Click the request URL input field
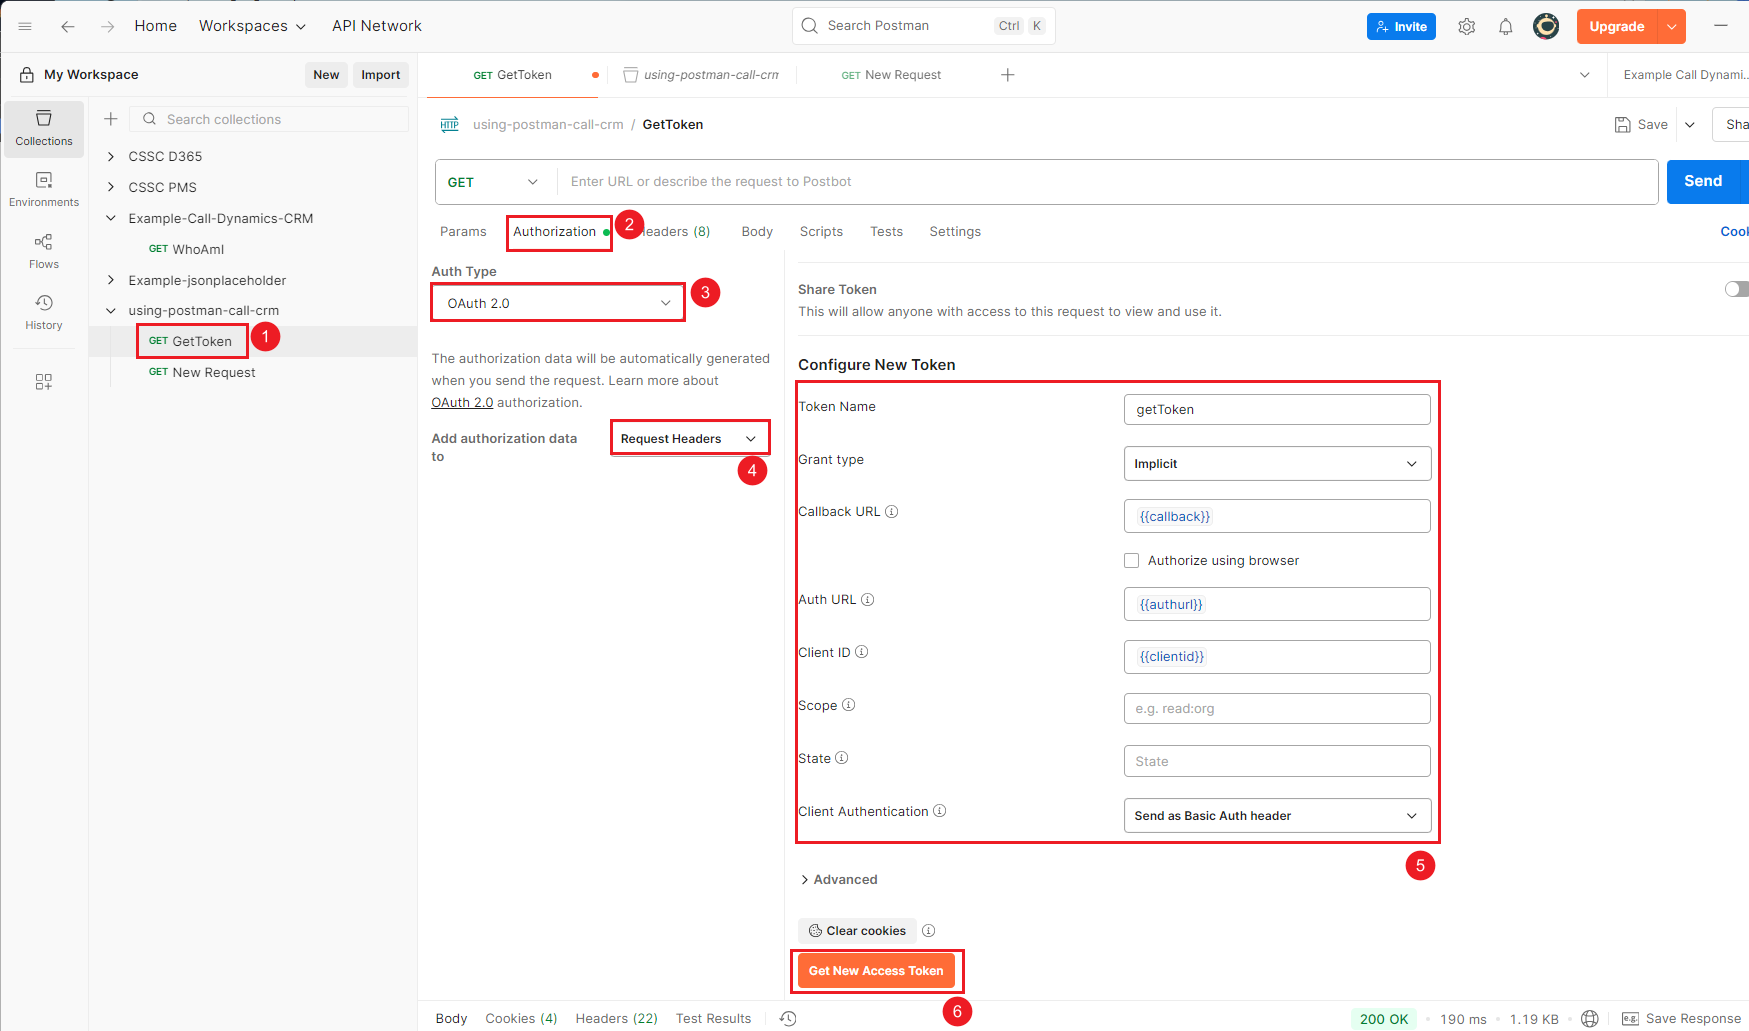 tap(1107, 182)
